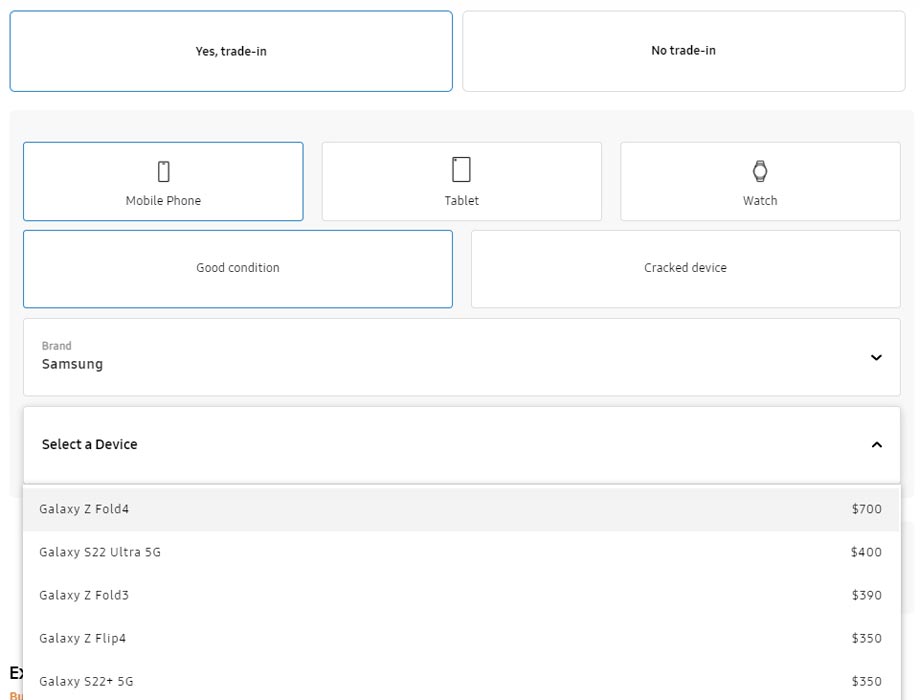Pick the Mobile Phone device type card
Image resolution: width=920 pixels, height=700 pixels.
point(163,181)
